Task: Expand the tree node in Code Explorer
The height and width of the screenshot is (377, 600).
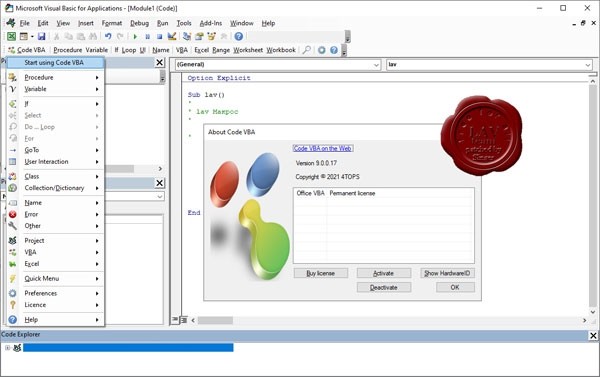Action: click(7, 348)
